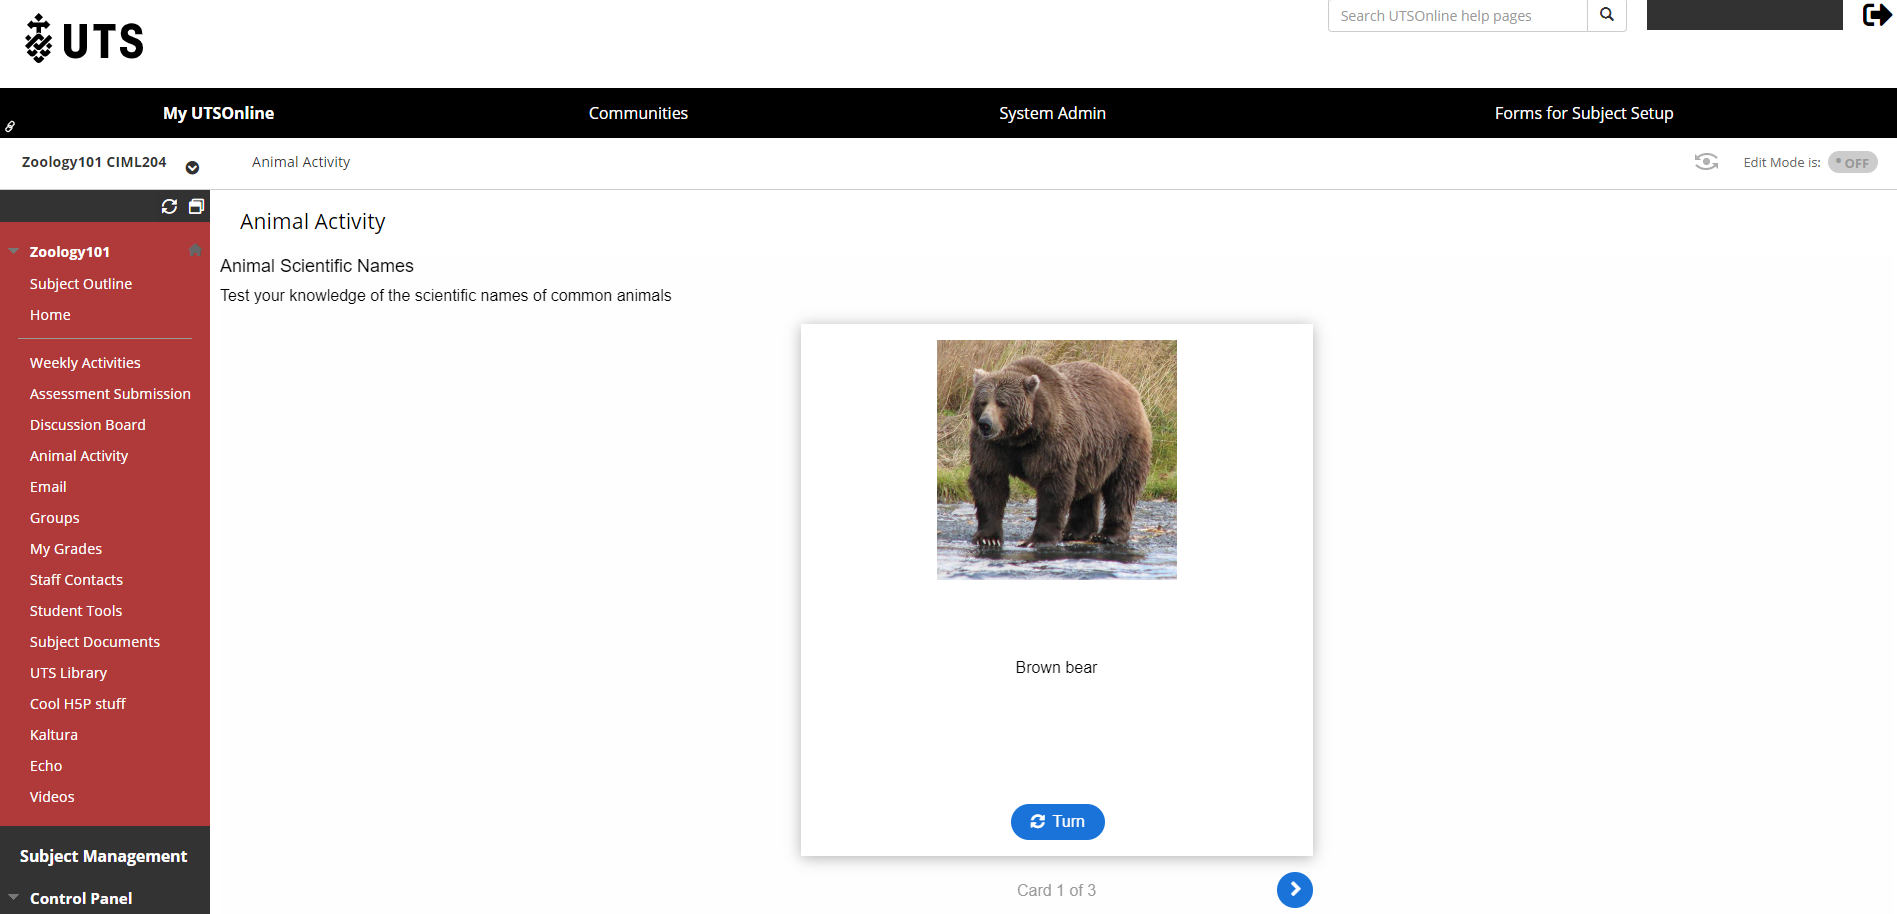Click the Zoology101 course title link
The height and width of the screenshot is (914, 1897).
(70, 252)
